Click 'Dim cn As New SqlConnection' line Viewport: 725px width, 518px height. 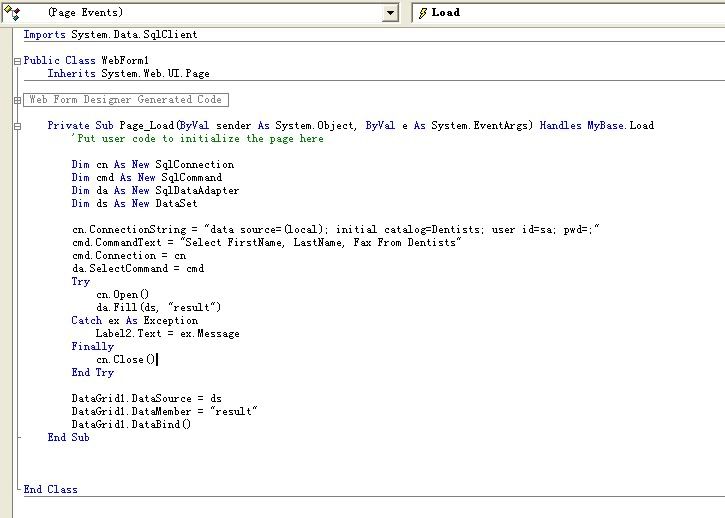pyautogui.click(x=153, y=165)
